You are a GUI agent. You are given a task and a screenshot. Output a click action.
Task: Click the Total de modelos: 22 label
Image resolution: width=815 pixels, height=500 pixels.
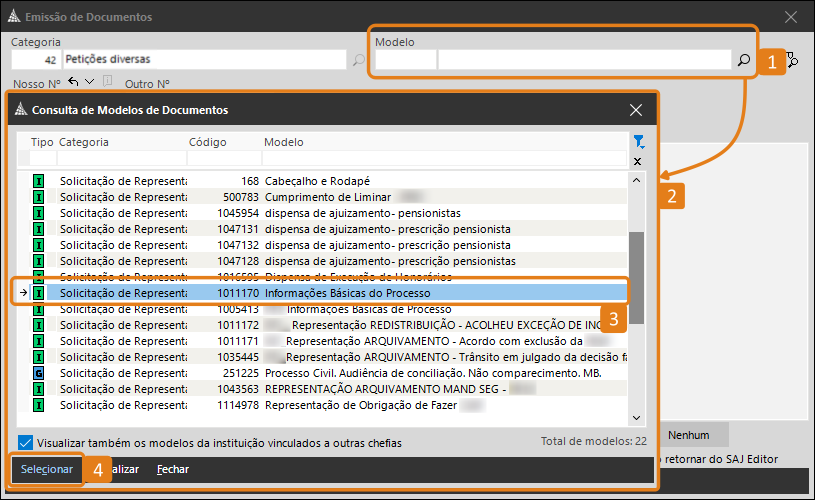(594, 441)
